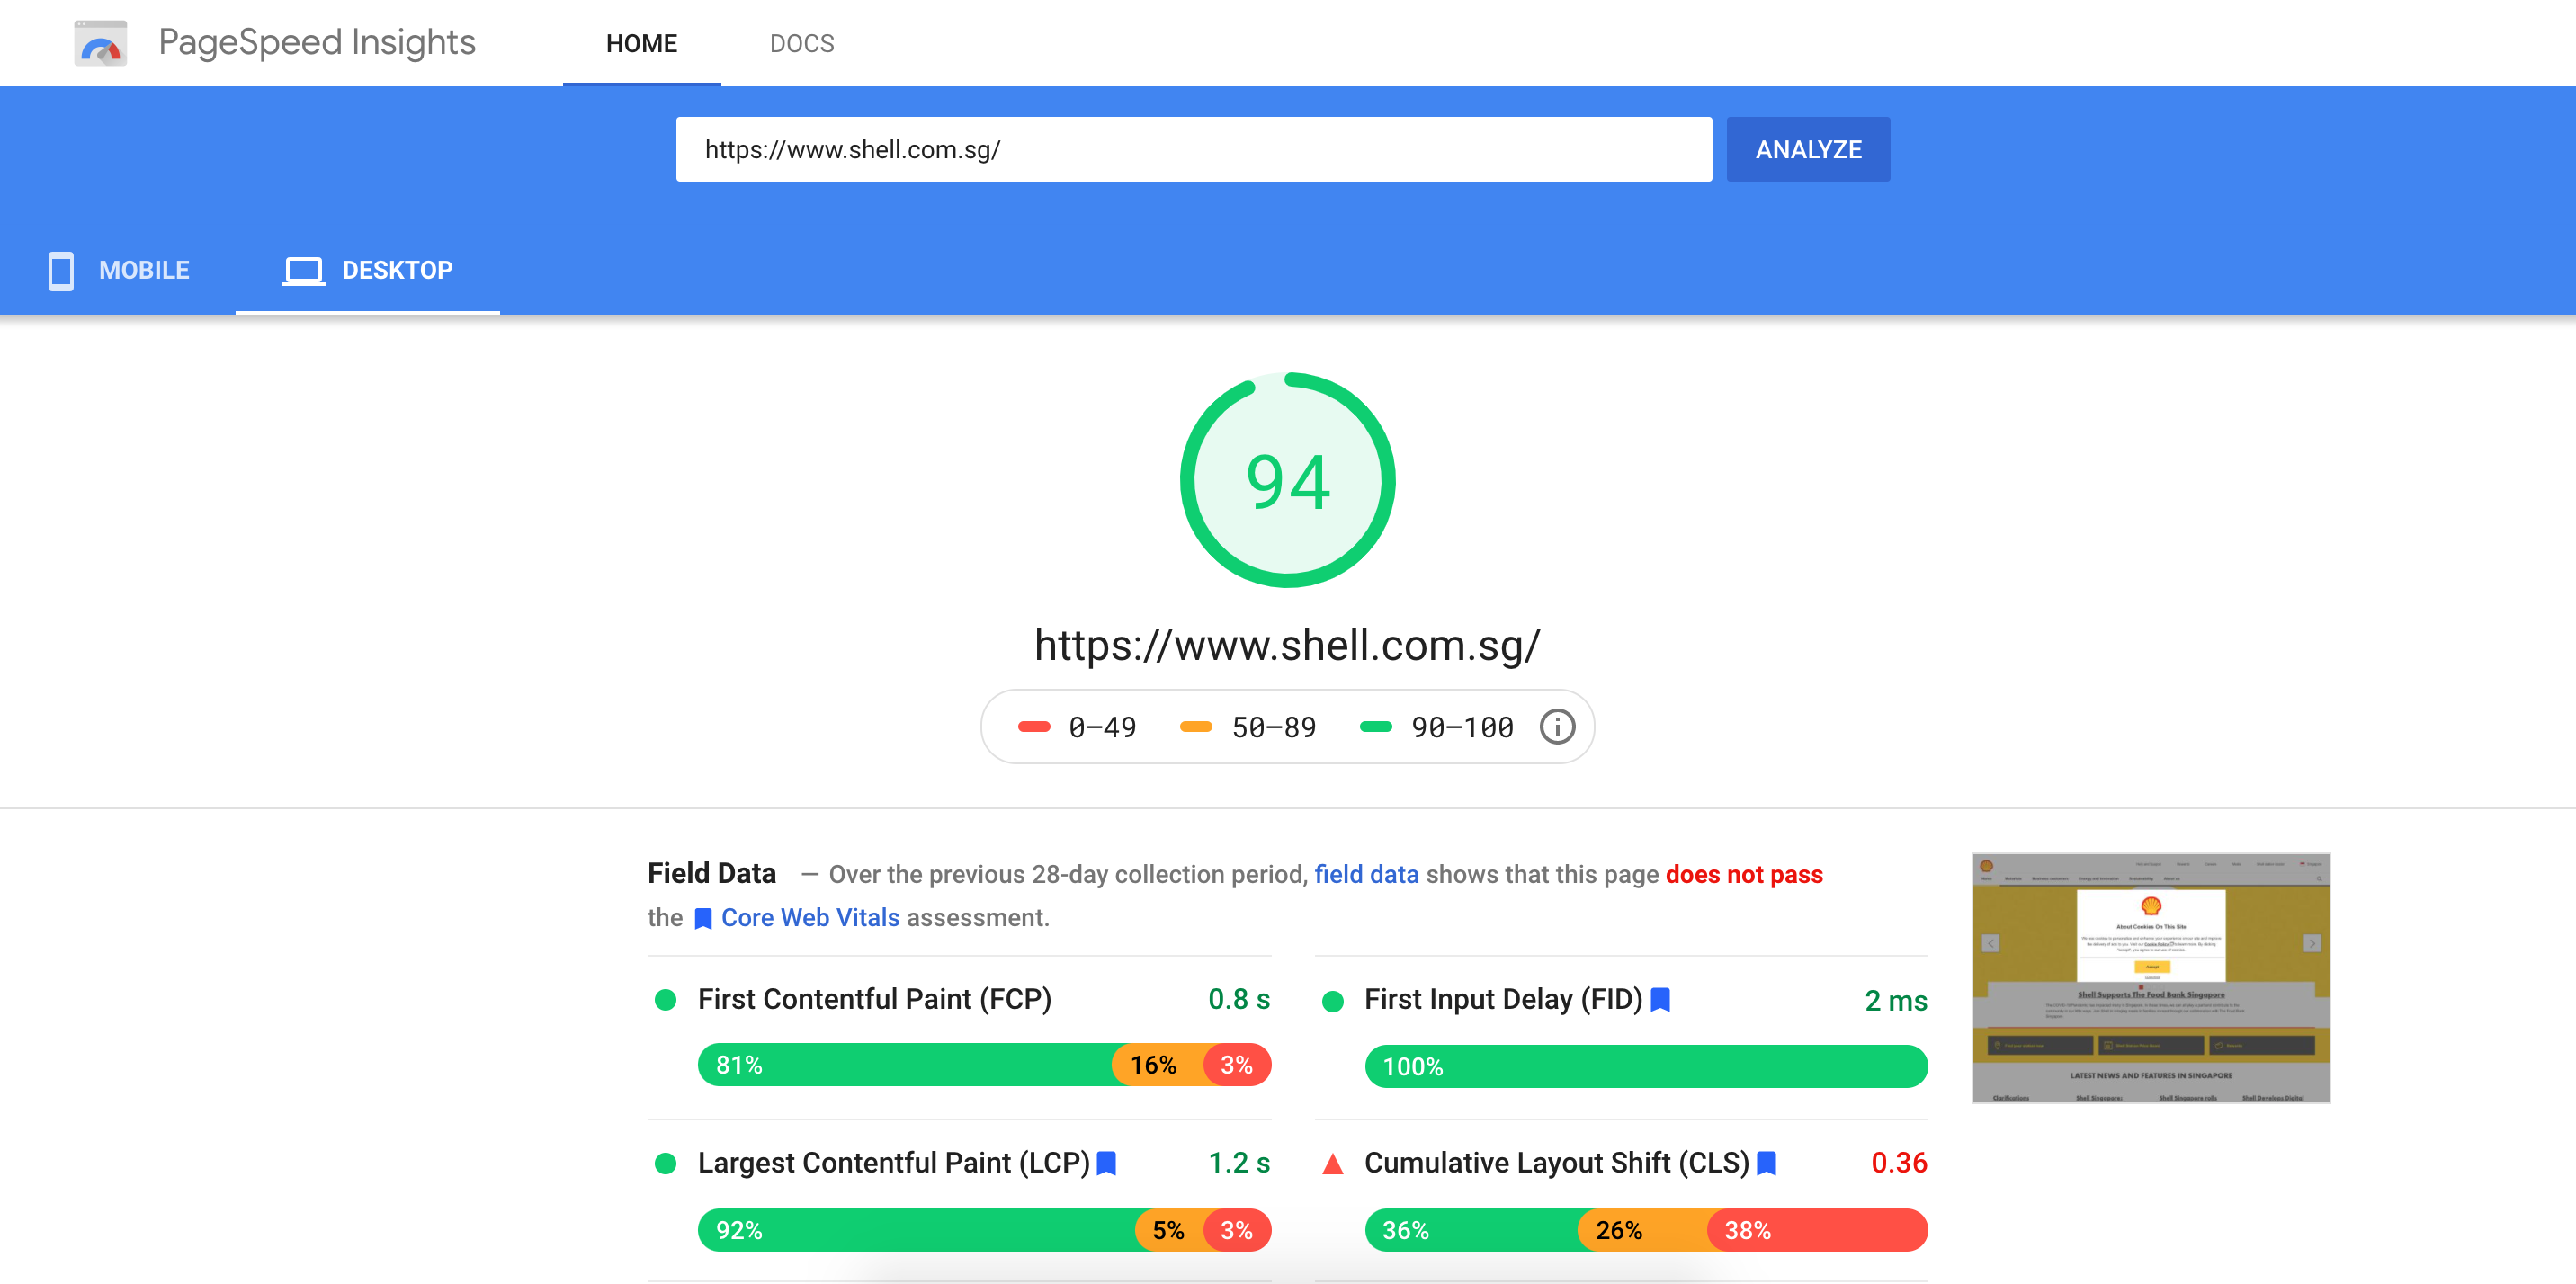The height and width of the screenshot is (1284, 2576).
Task: Click the 'First Contentful Paint (FCP)' label
Action: [x=875, y=999]
